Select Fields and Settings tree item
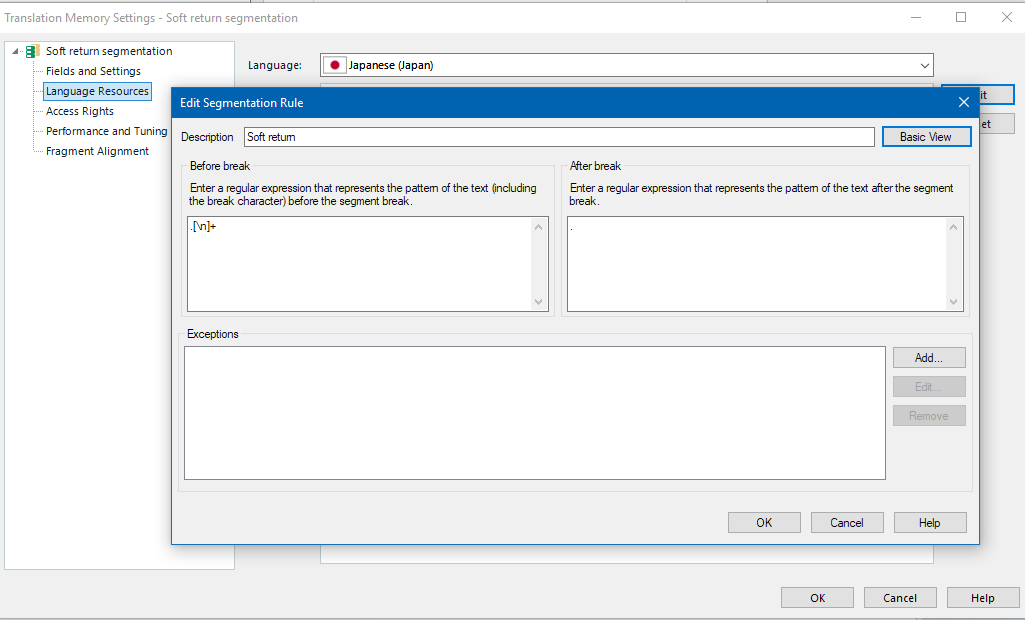 click(x=93, y=71)
